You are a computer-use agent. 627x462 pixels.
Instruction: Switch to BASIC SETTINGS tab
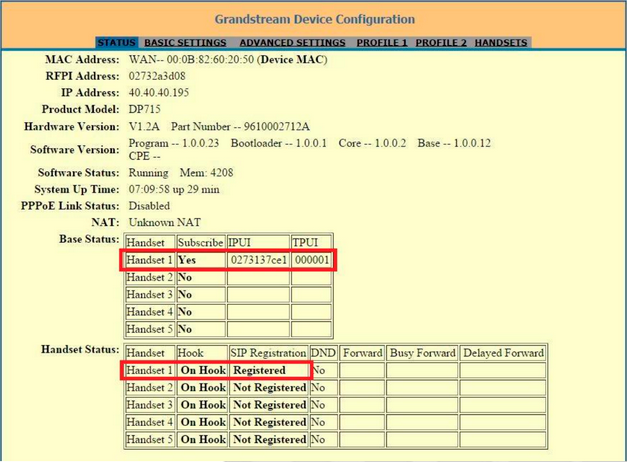click(x=185, y=42)
